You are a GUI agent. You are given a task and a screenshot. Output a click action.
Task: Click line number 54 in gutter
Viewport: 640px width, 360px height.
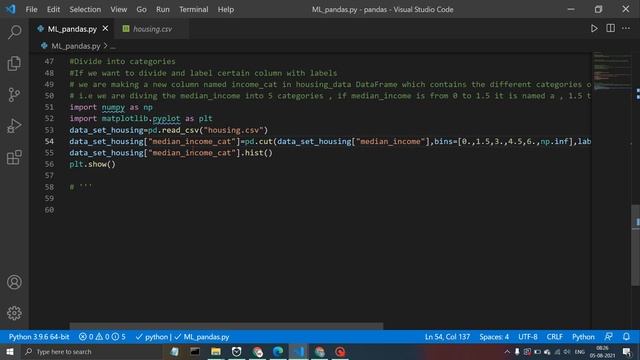click(x=49, y=141)
